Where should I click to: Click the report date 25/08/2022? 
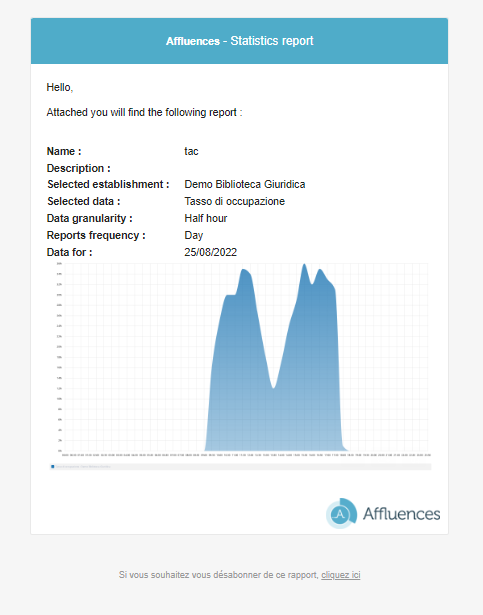(211, 252)
